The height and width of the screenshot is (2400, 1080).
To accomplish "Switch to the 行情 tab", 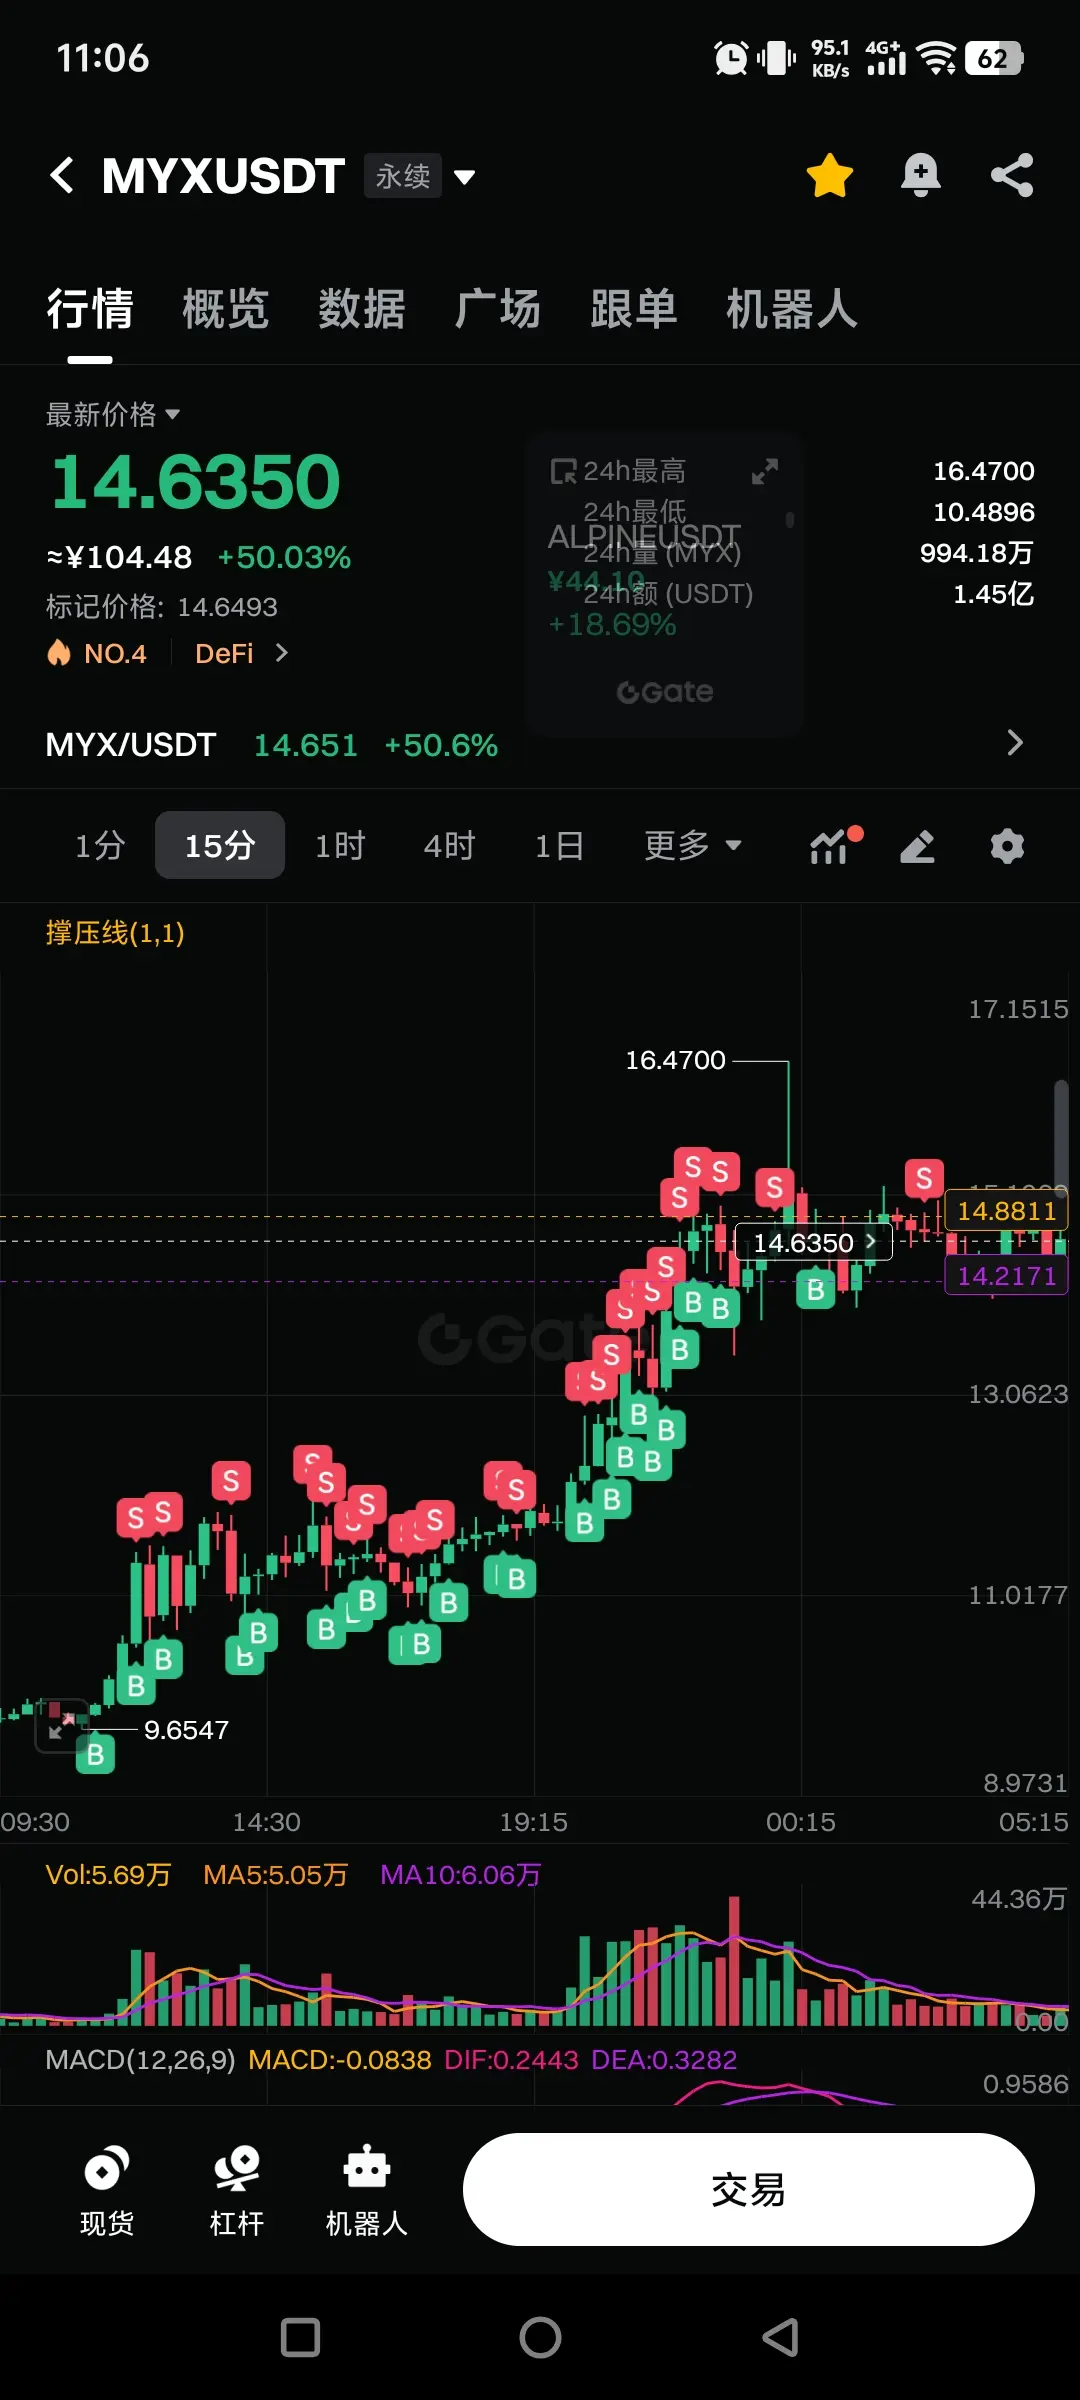I will coord(90,309).
